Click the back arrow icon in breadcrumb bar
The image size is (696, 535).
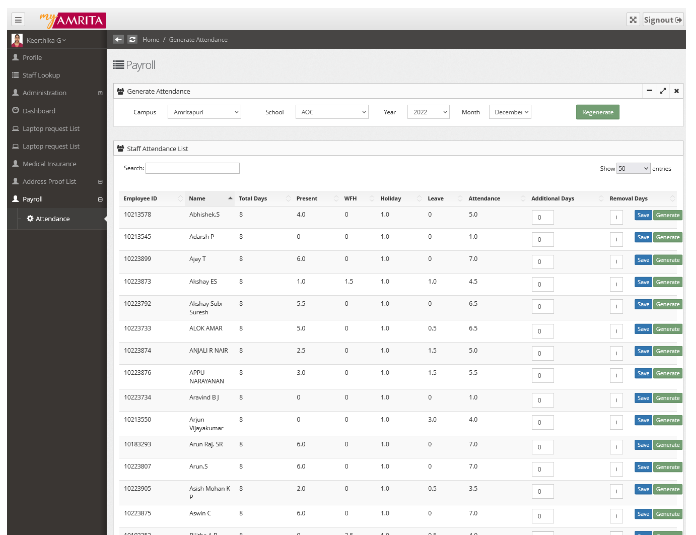(118, 39)
